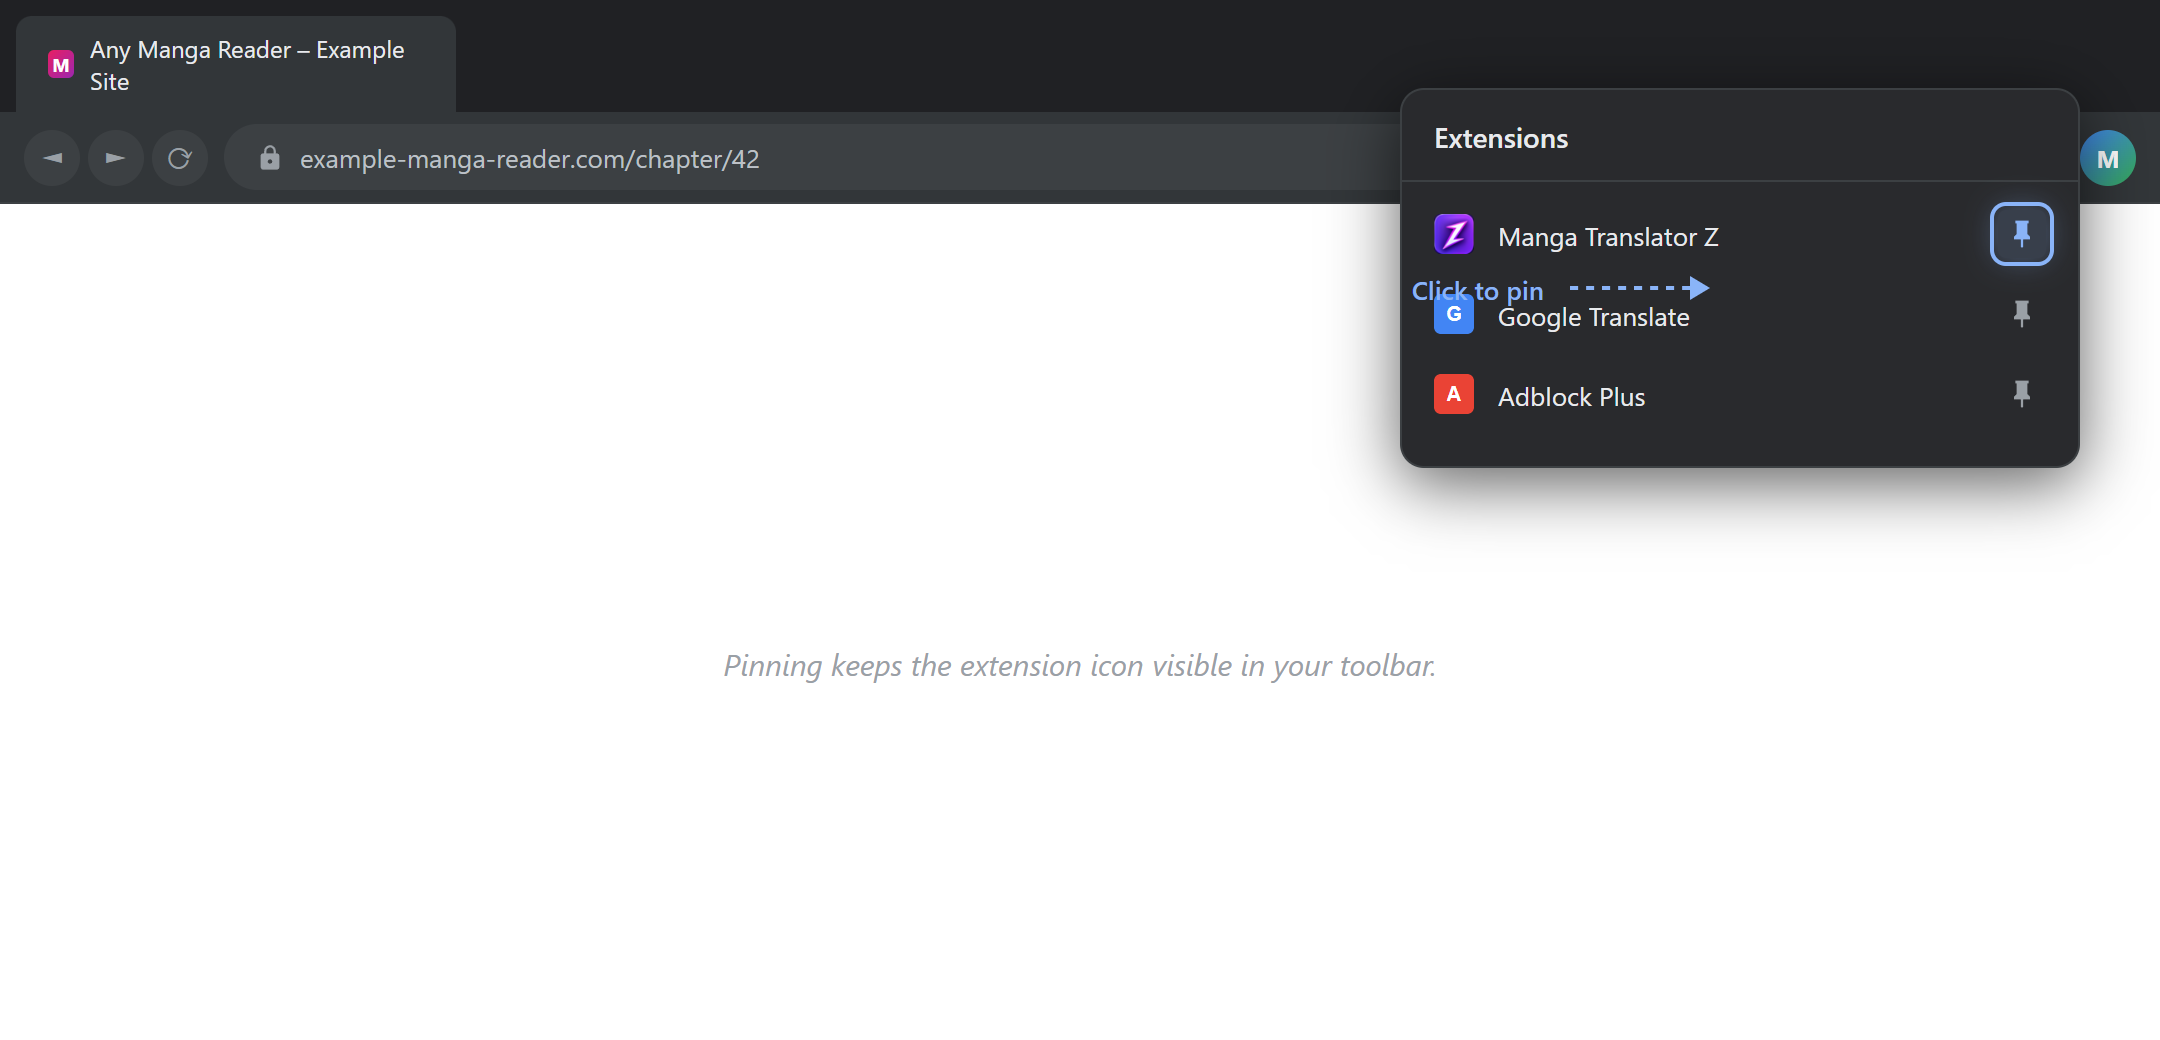Click the Adblock Plus extension icon
Image resolution: width=2160 pixels, height=1040 pixels.
tap(1453, 394)
